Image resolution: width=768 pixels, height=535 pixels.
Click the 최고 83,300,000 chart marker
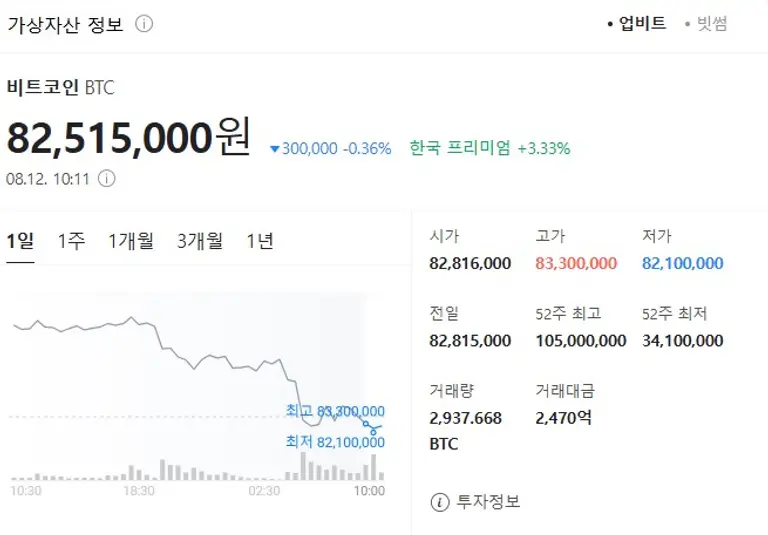click(335, 411)
